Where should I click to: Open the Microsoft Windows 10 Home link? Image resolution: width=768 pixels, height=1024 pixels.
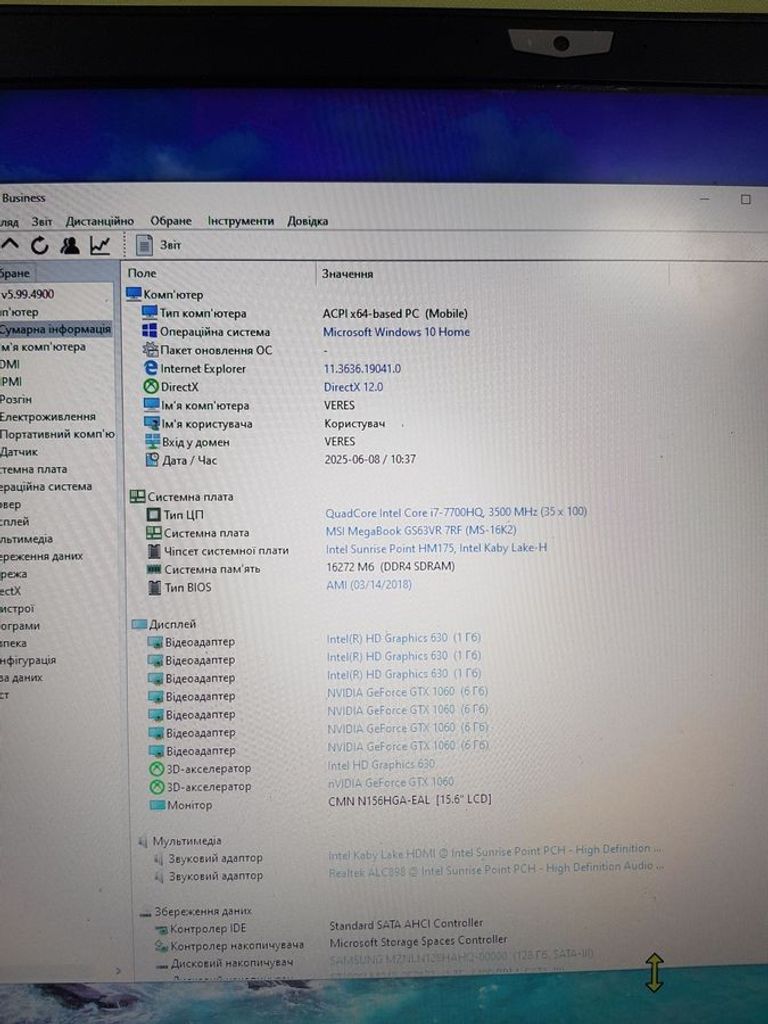(x=396, y=332)
